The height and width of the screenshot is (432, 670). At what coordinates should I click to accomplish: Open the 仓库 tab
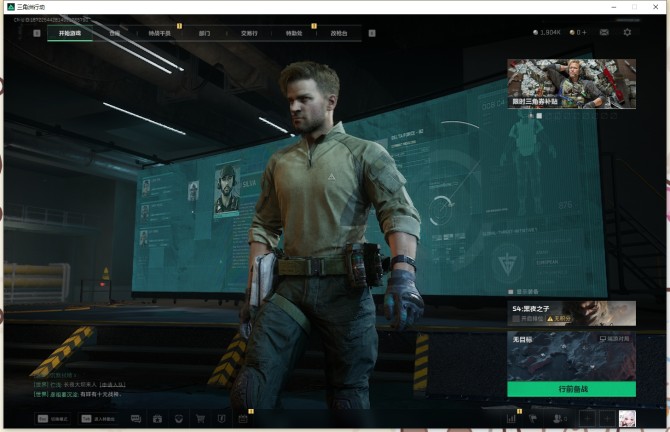(115, 33)
